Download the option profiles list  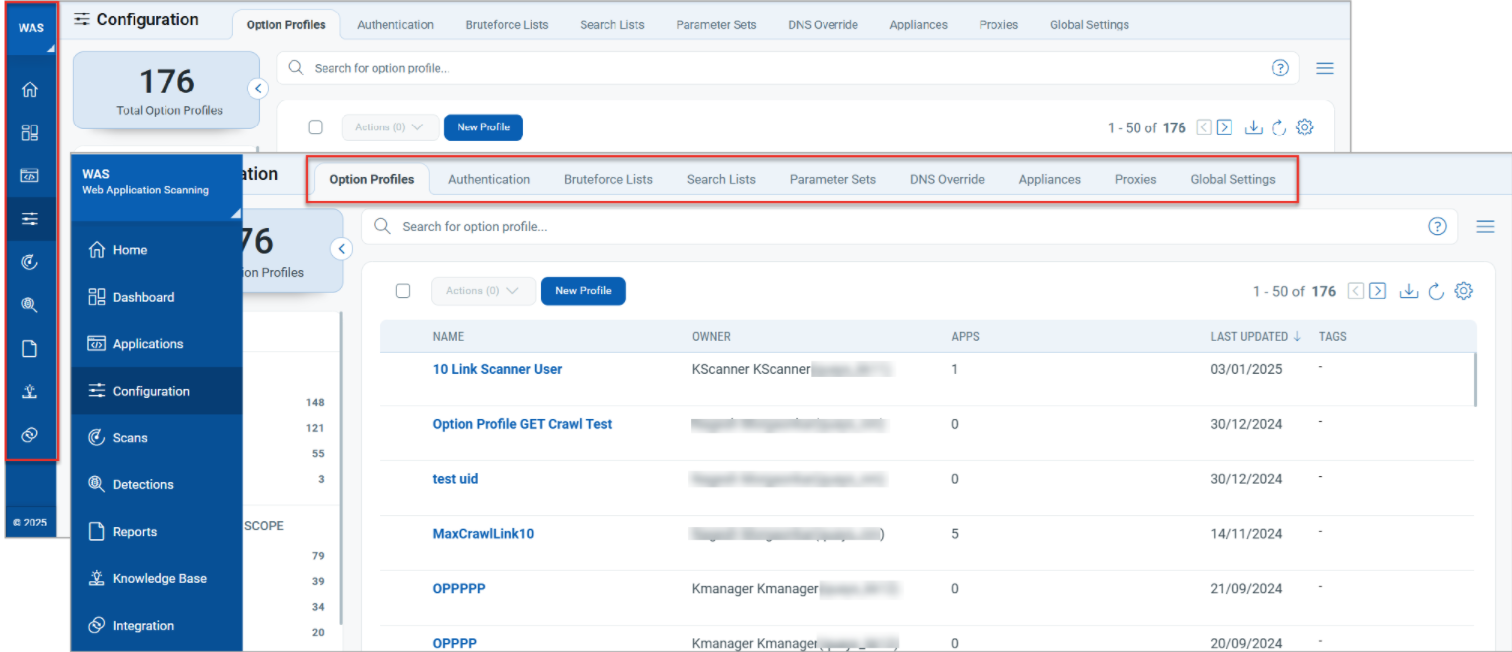pos(1409,290)
